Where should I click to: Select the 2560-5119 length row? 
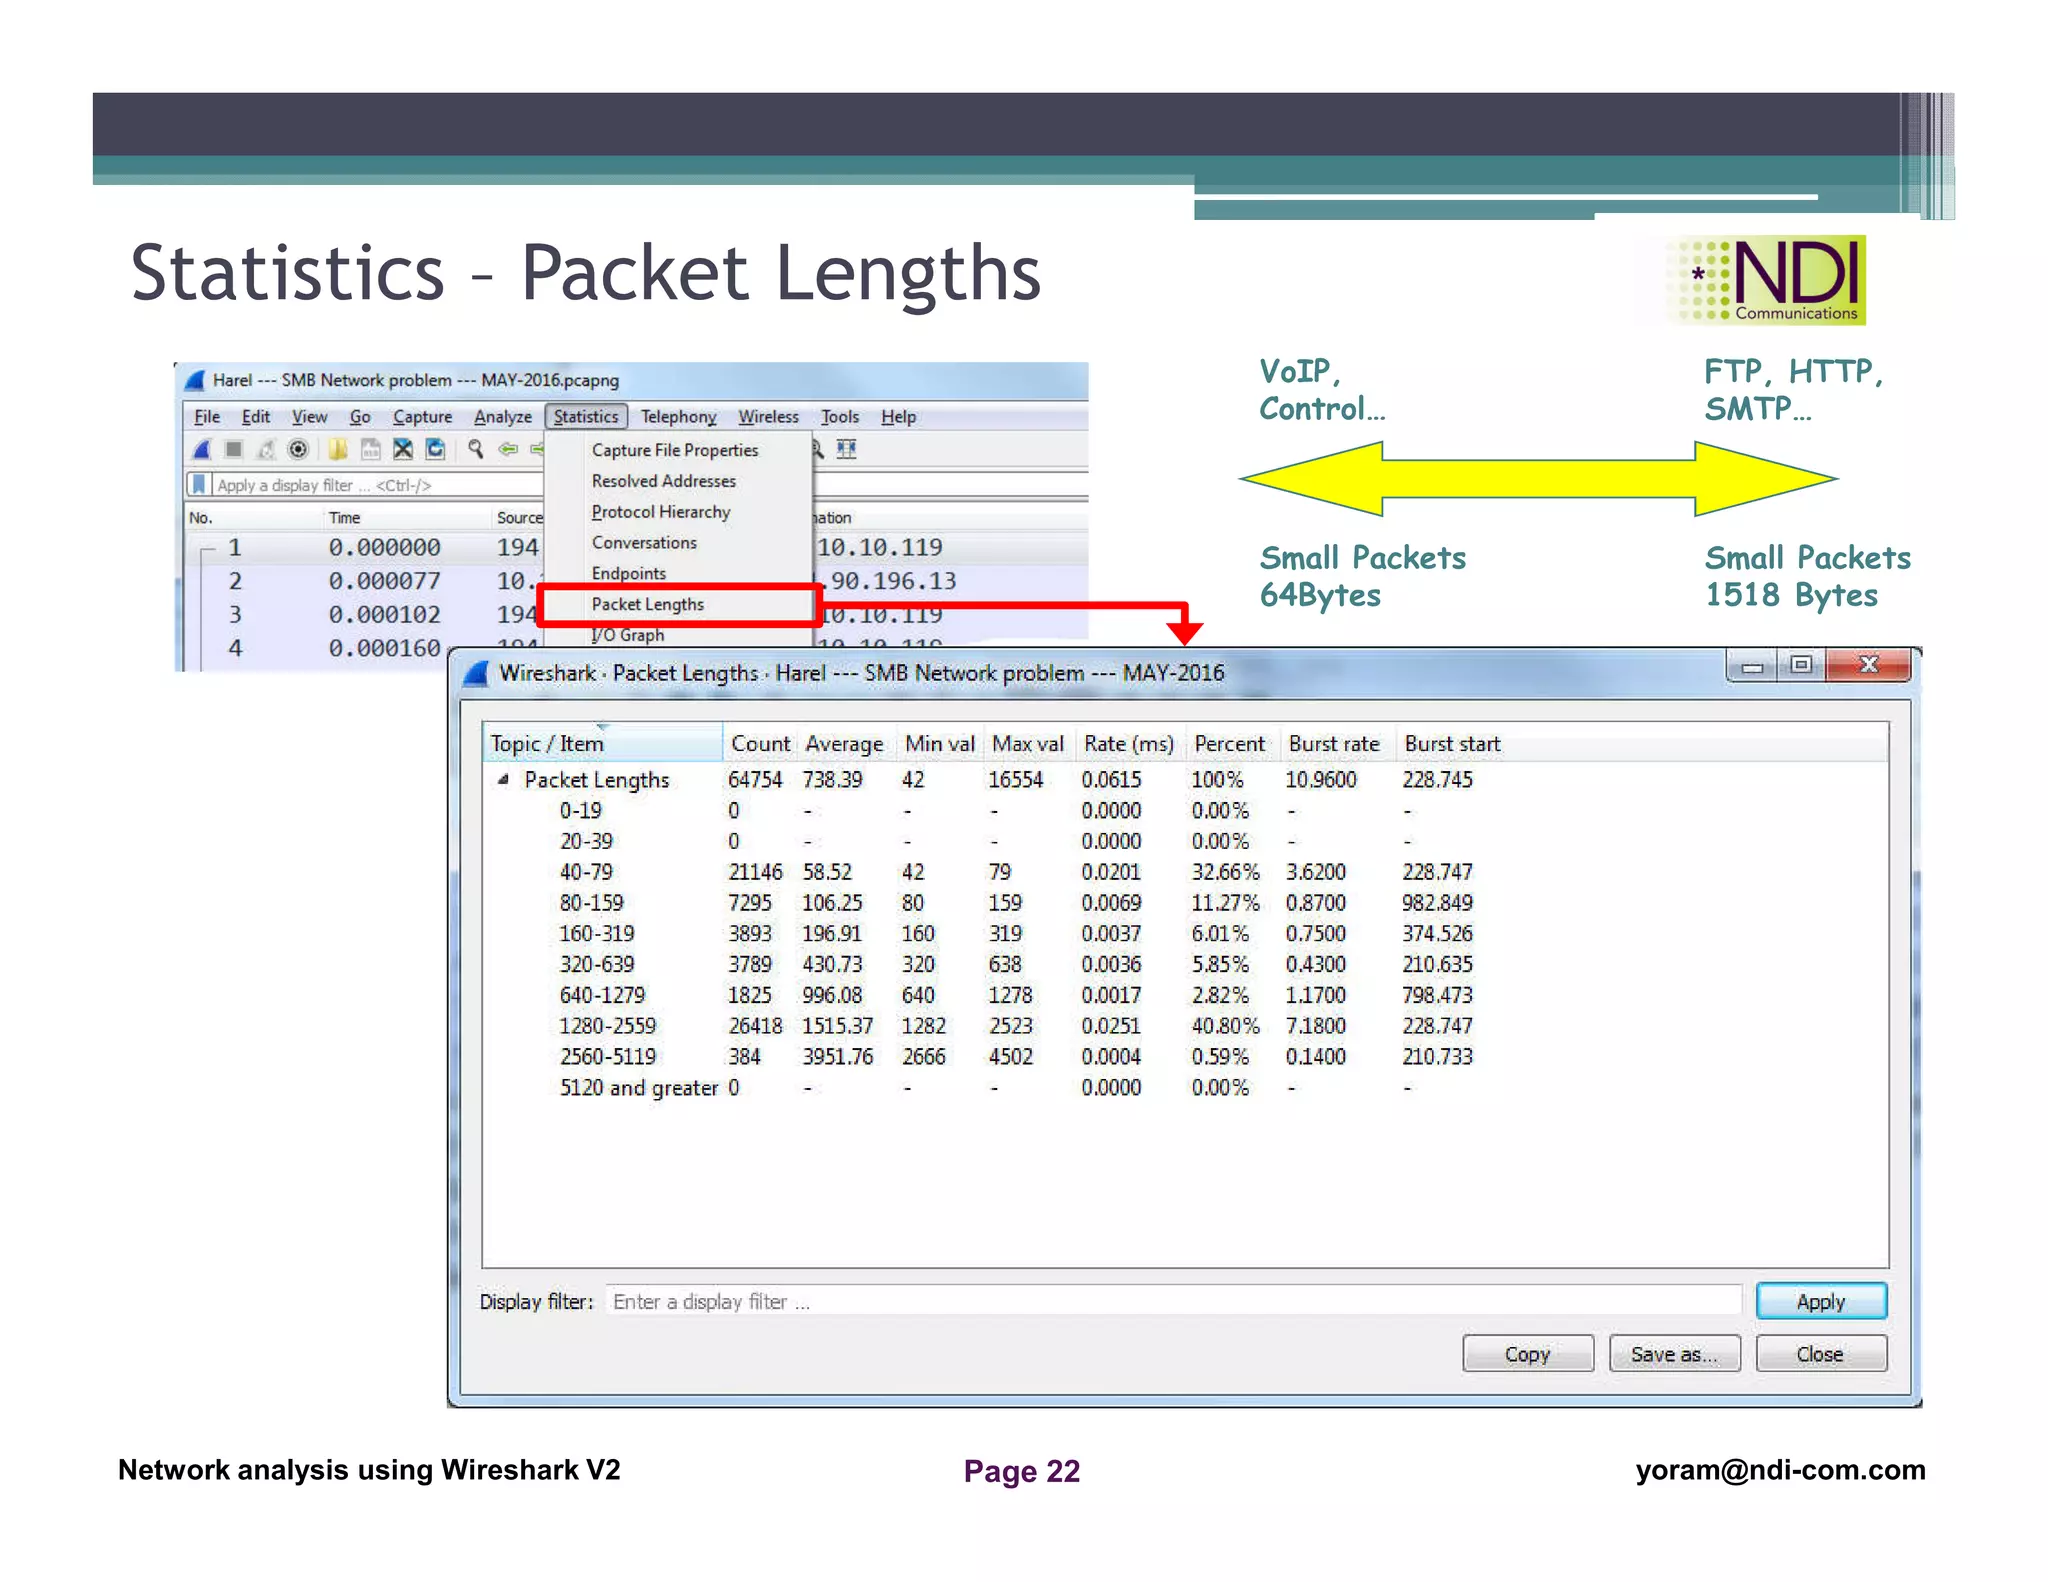1185,1057
